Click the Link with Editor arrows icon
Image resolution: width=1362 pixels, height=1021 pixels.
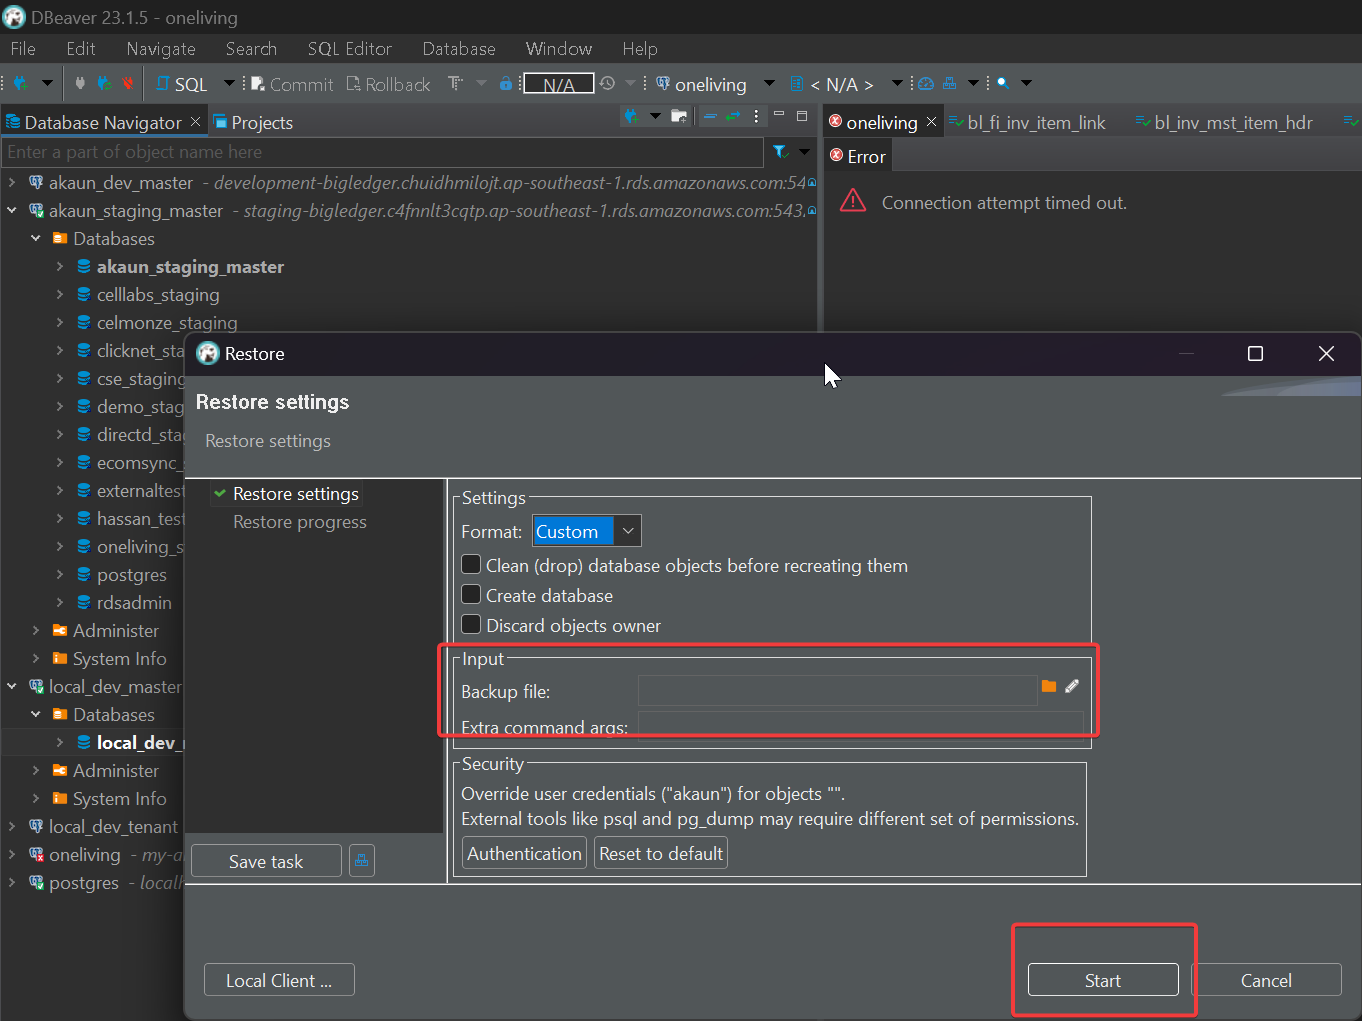[733, 117]
